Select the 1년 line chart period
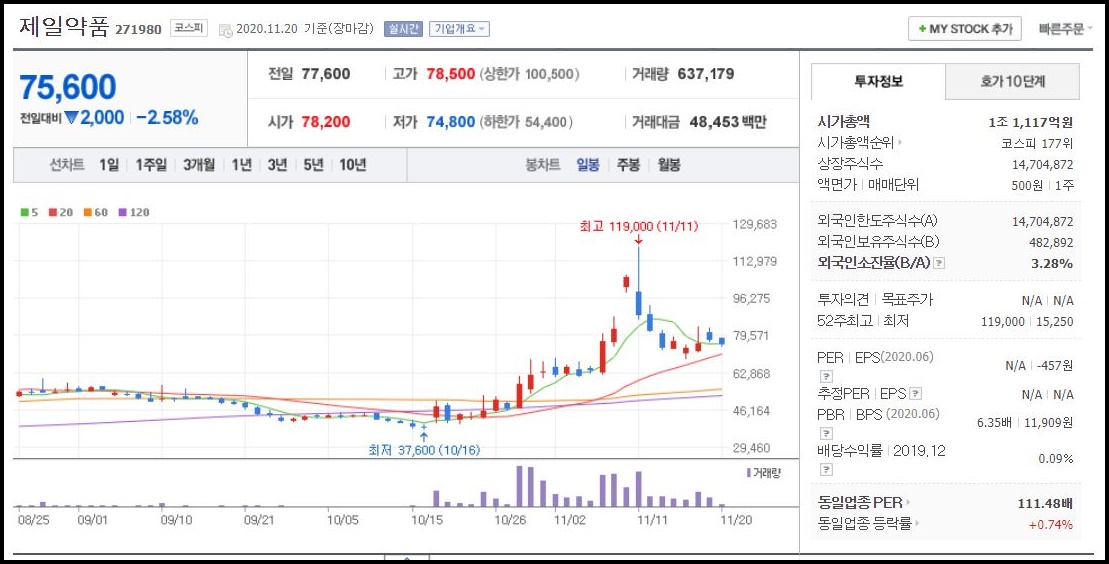This screenshot has height=564, width=1109. click(x=241, y=165)
